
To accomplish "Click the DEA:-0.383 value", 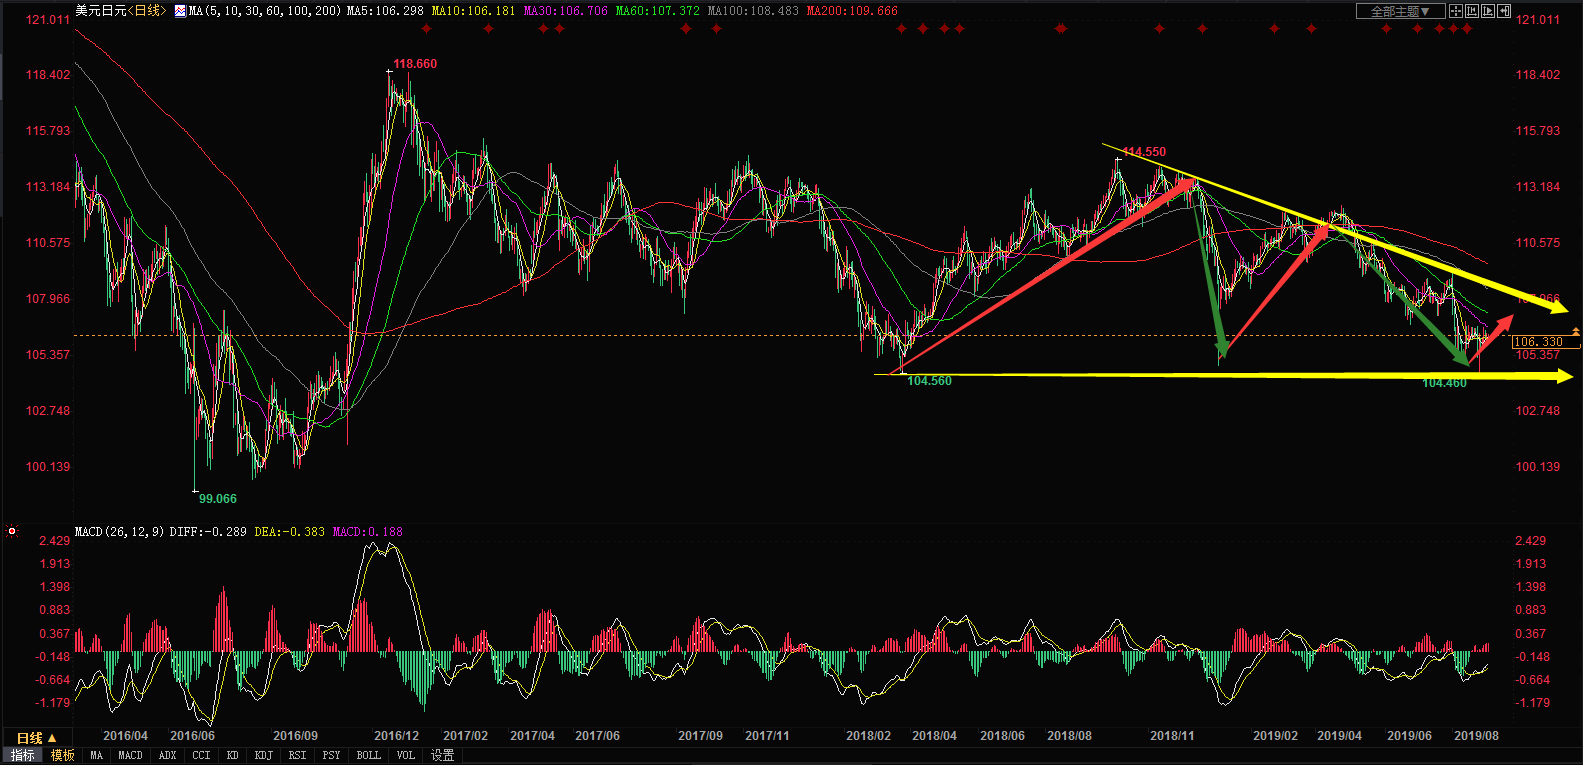I will tap(290, 531).
